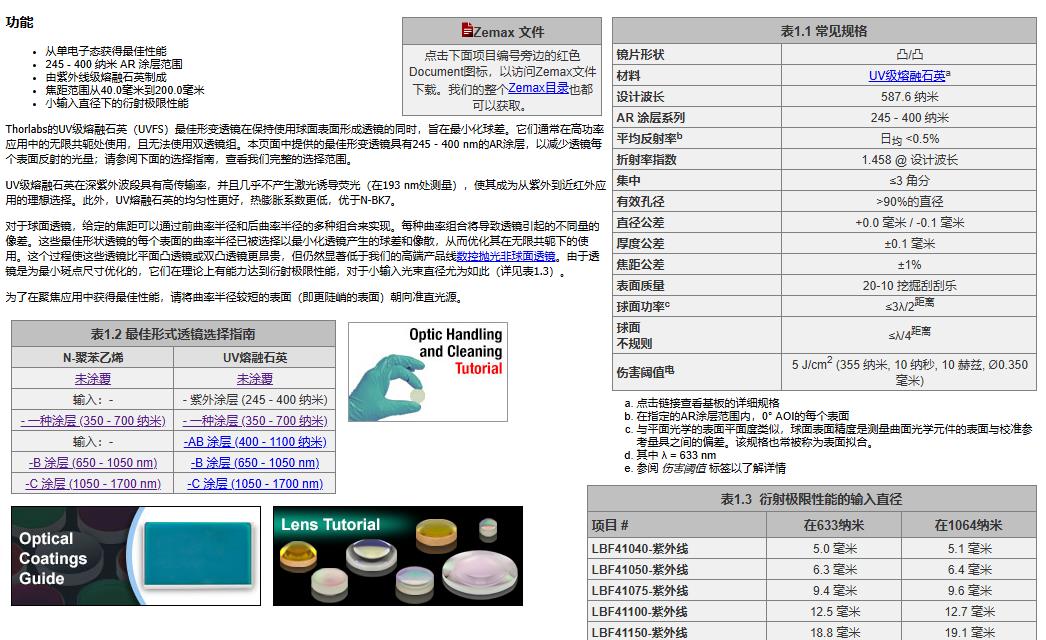
Task: Click the 587.6 纳米 design wavelength value
Action: pos(909,97)
